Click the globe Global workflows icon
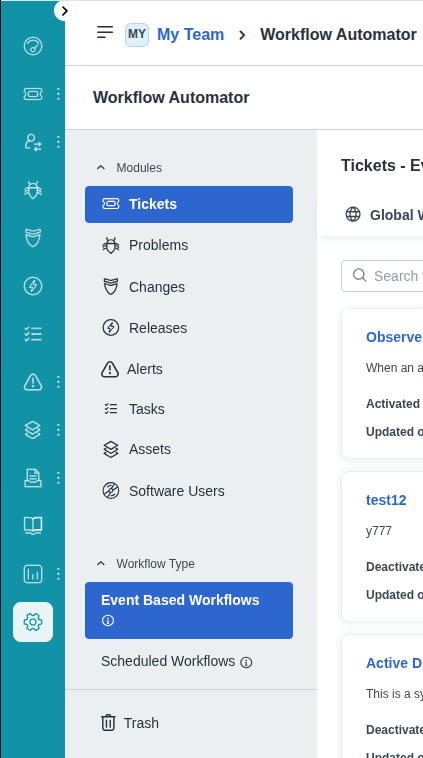The height and width of the screenshot is (758, 423). (x=353, y=214)
